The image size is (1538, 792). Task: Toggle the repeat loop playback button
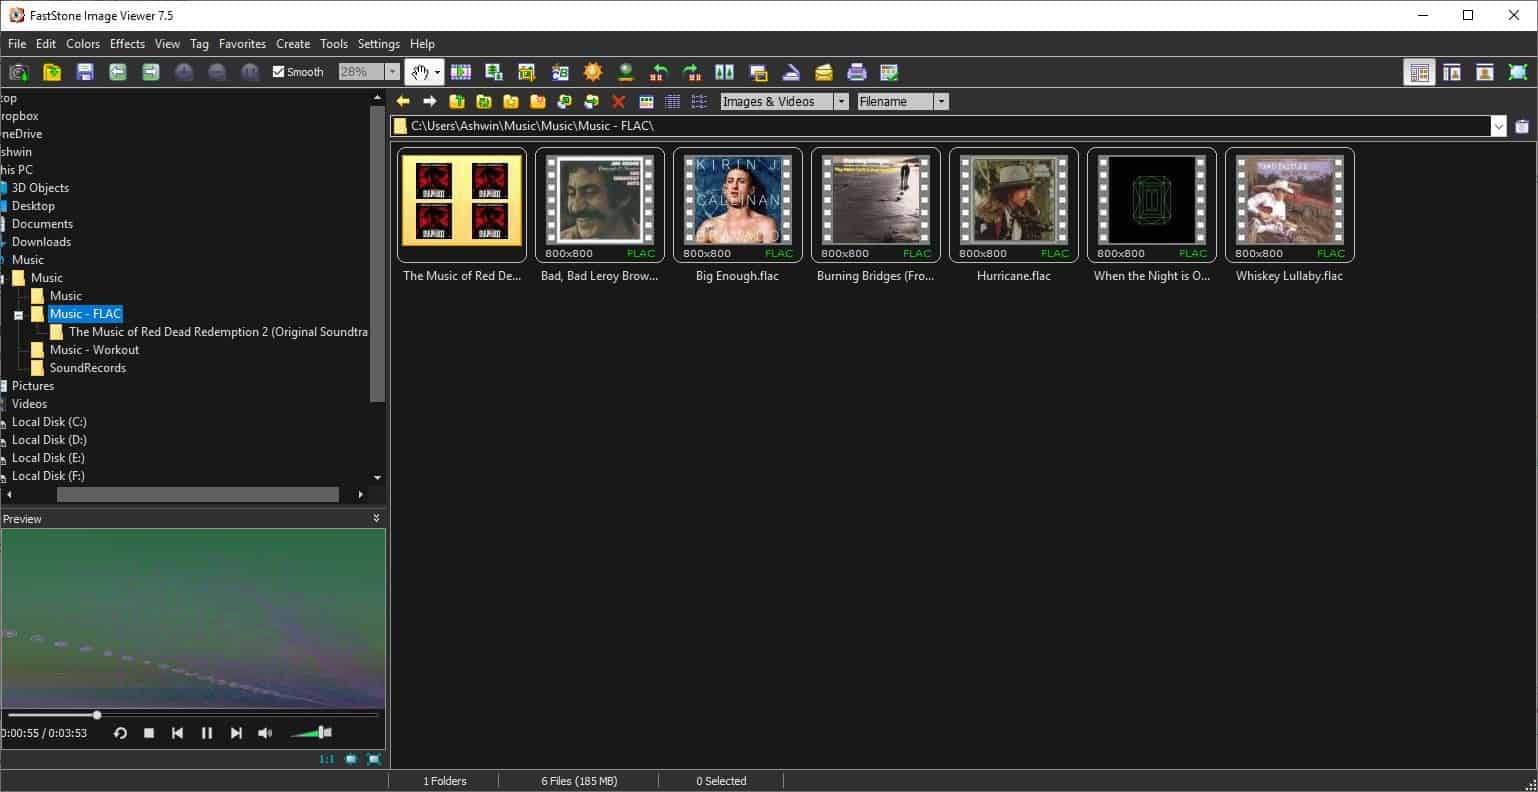[x=120, y=733]
